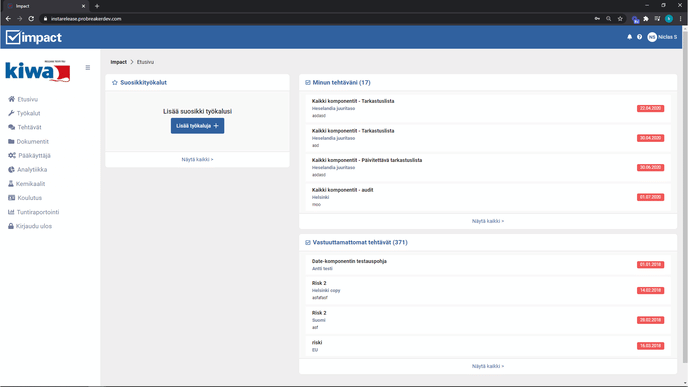Viewport: 688px width, 387px height.
Task: Click the 28.02.2018 due date badge
Action: pos(650,320)
